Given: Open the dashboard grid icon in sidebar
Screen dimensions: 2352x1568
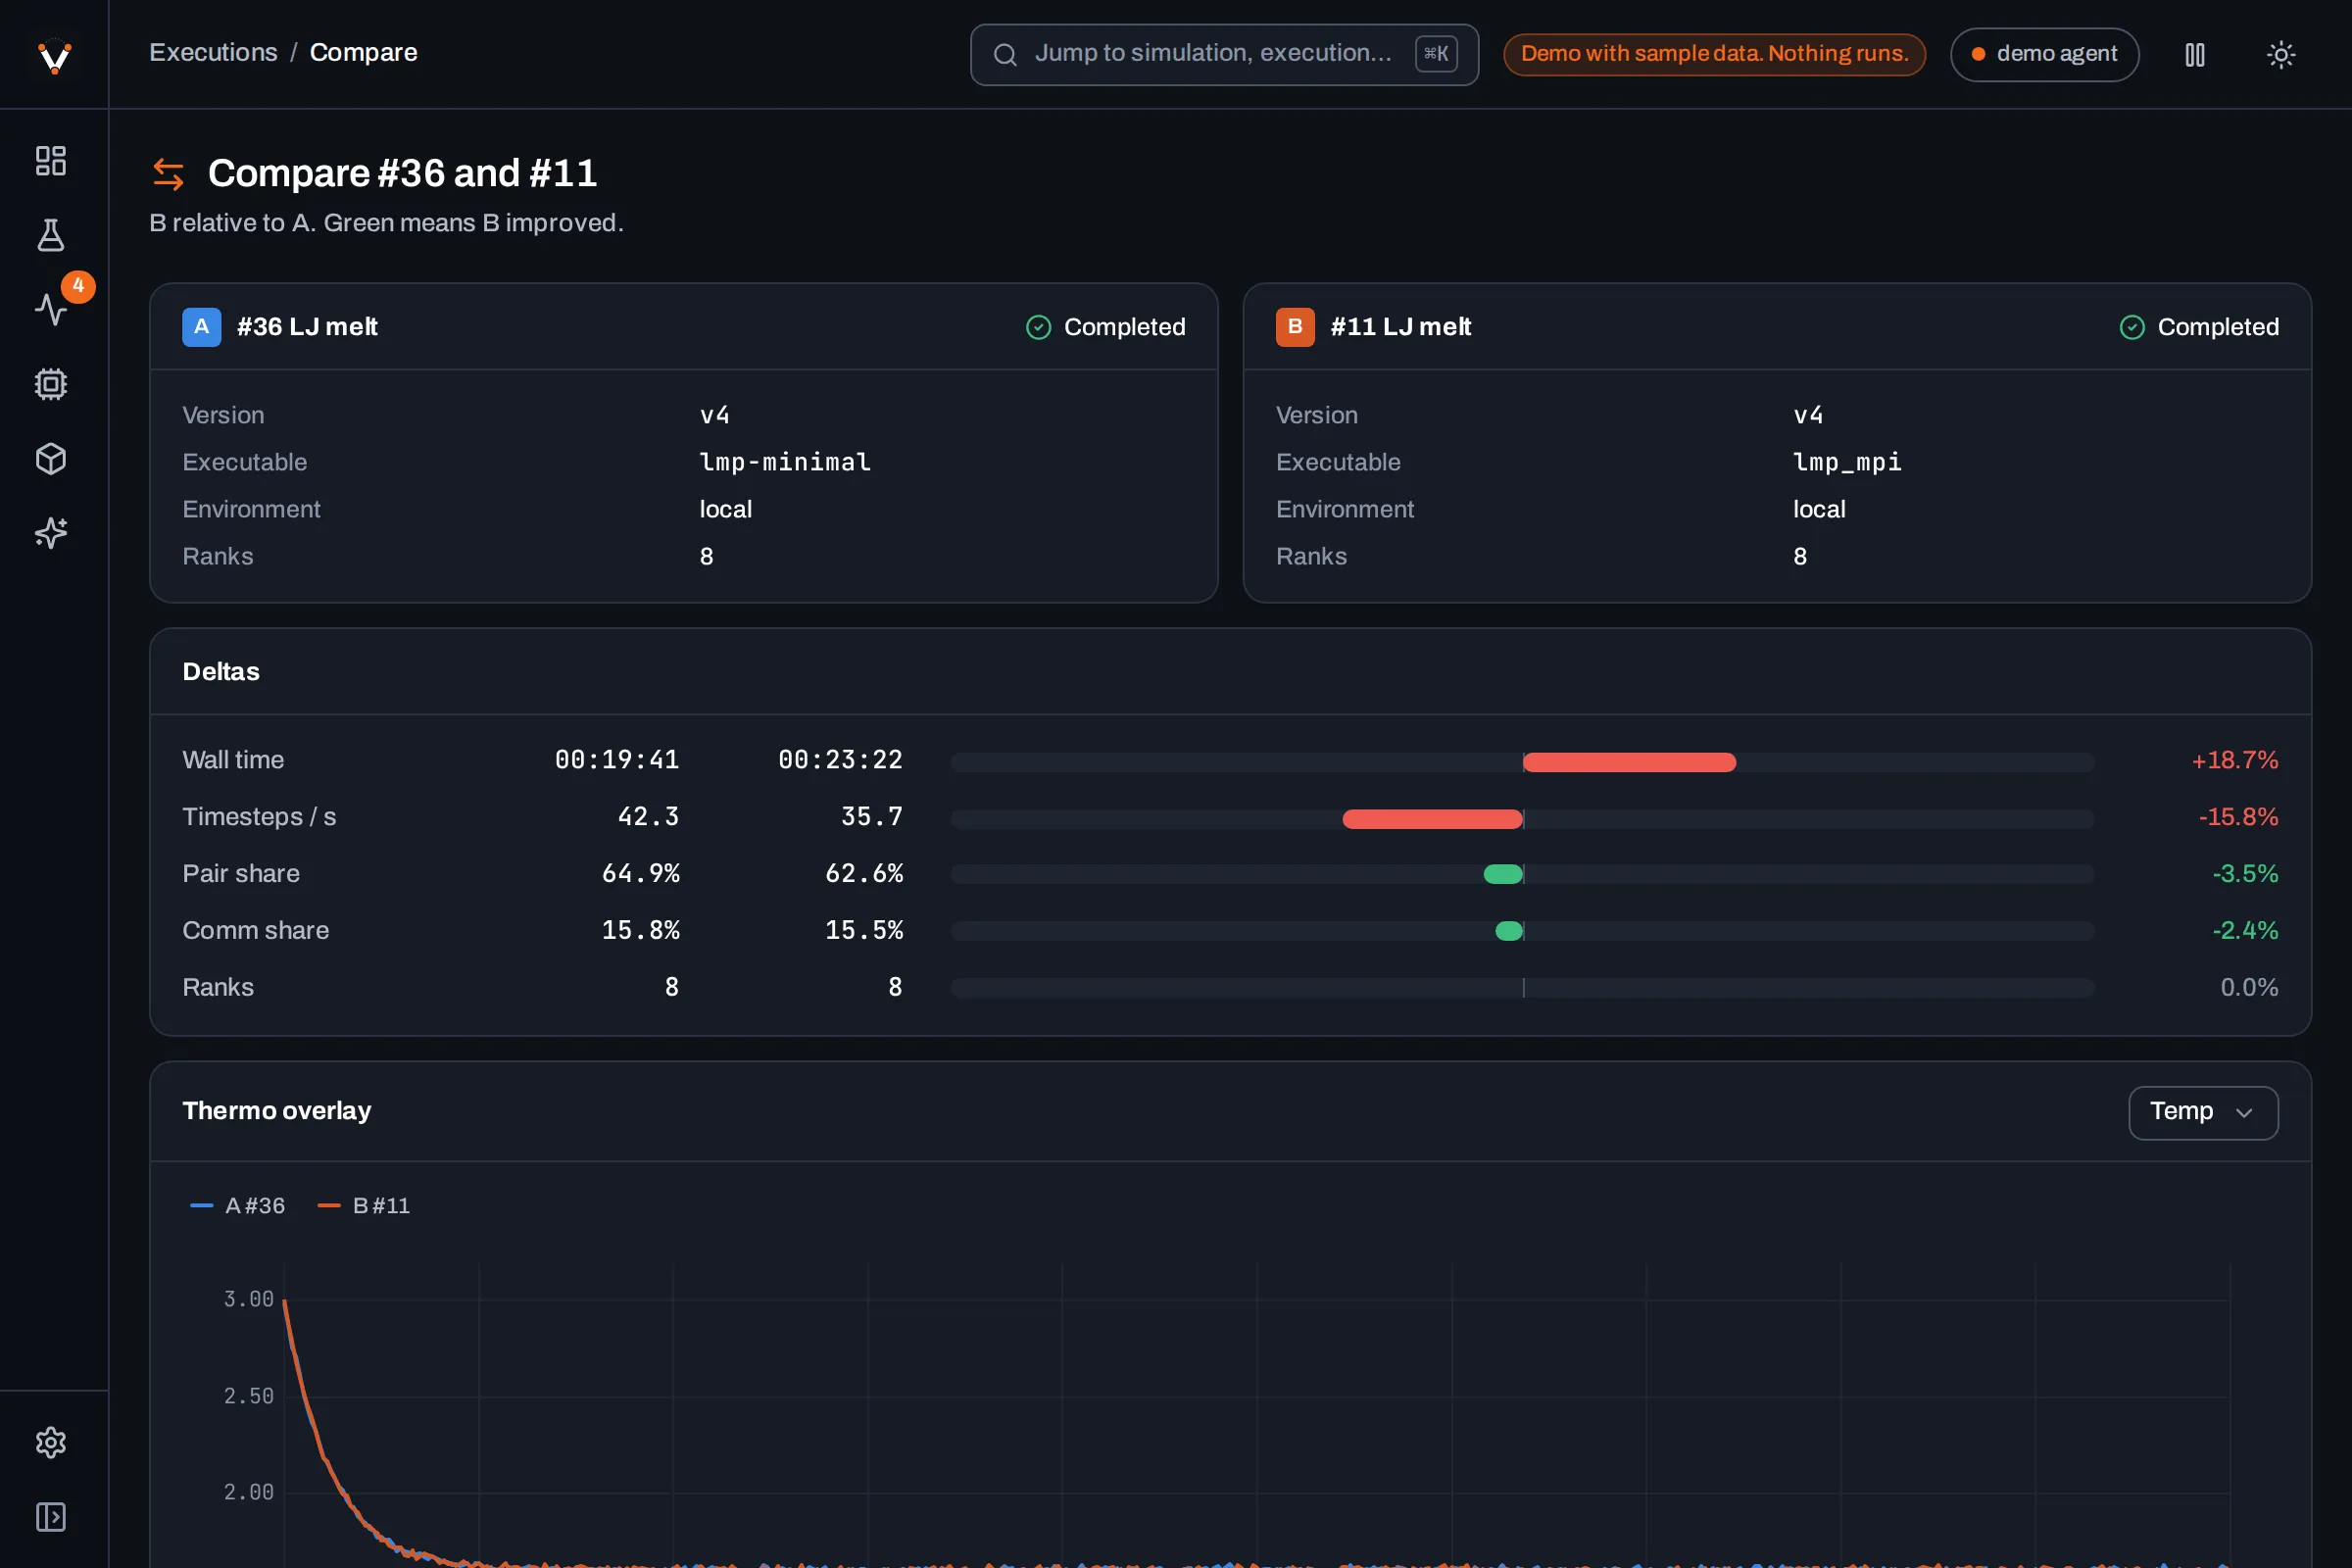Looking at the screenshot, I should point(51,161).
